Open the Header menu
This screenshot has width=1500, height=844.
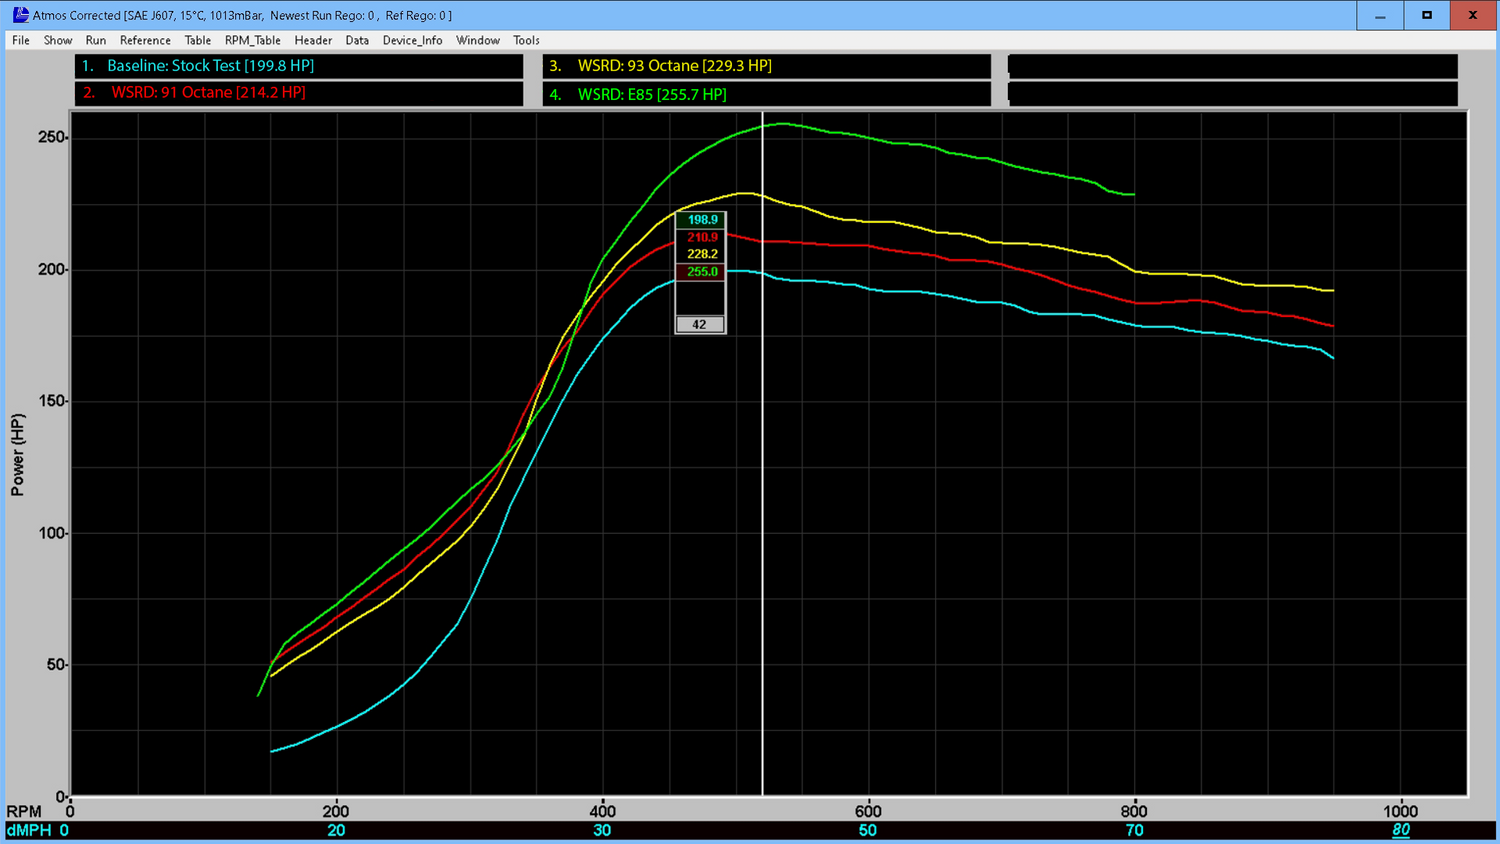313,40
